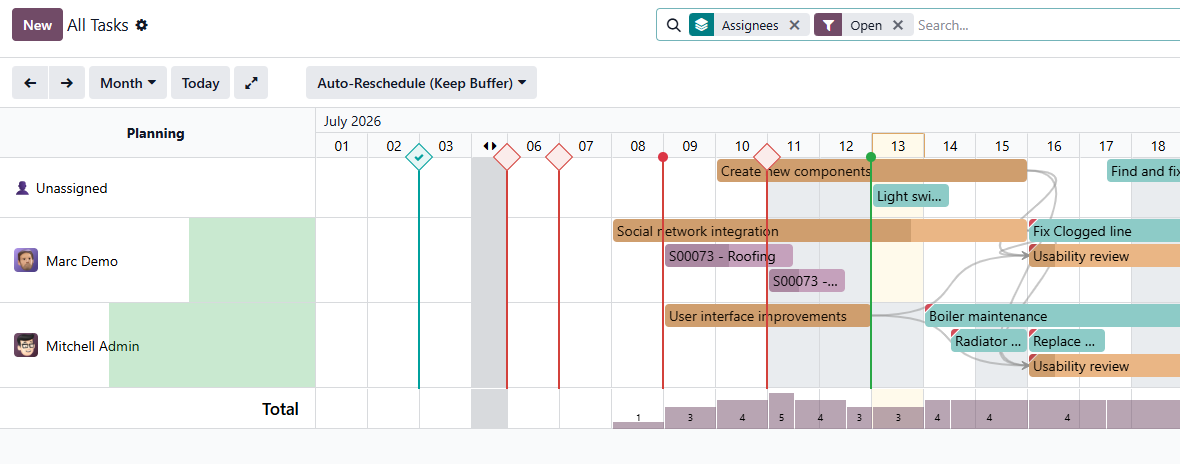This screenshot has width=1180, height=464.
Task: Open the Month scale dropdown
Action: click(128, 83)
